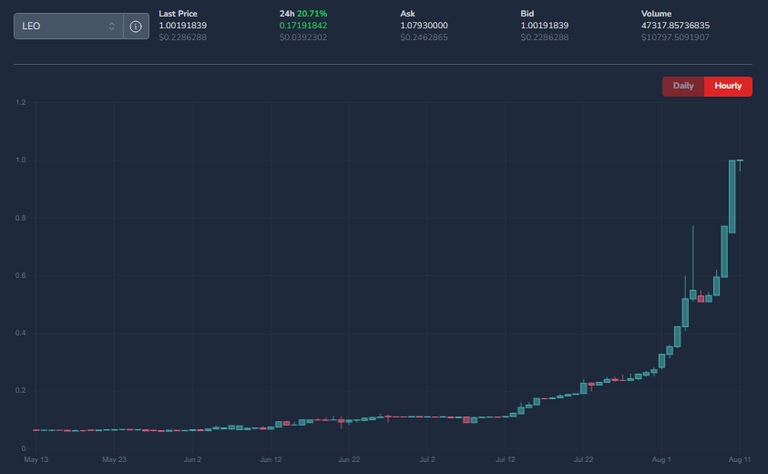The image size is (768, 474).
Task: Click the Volume figure 47317.85736835
Action: click(x=675, y=25)
